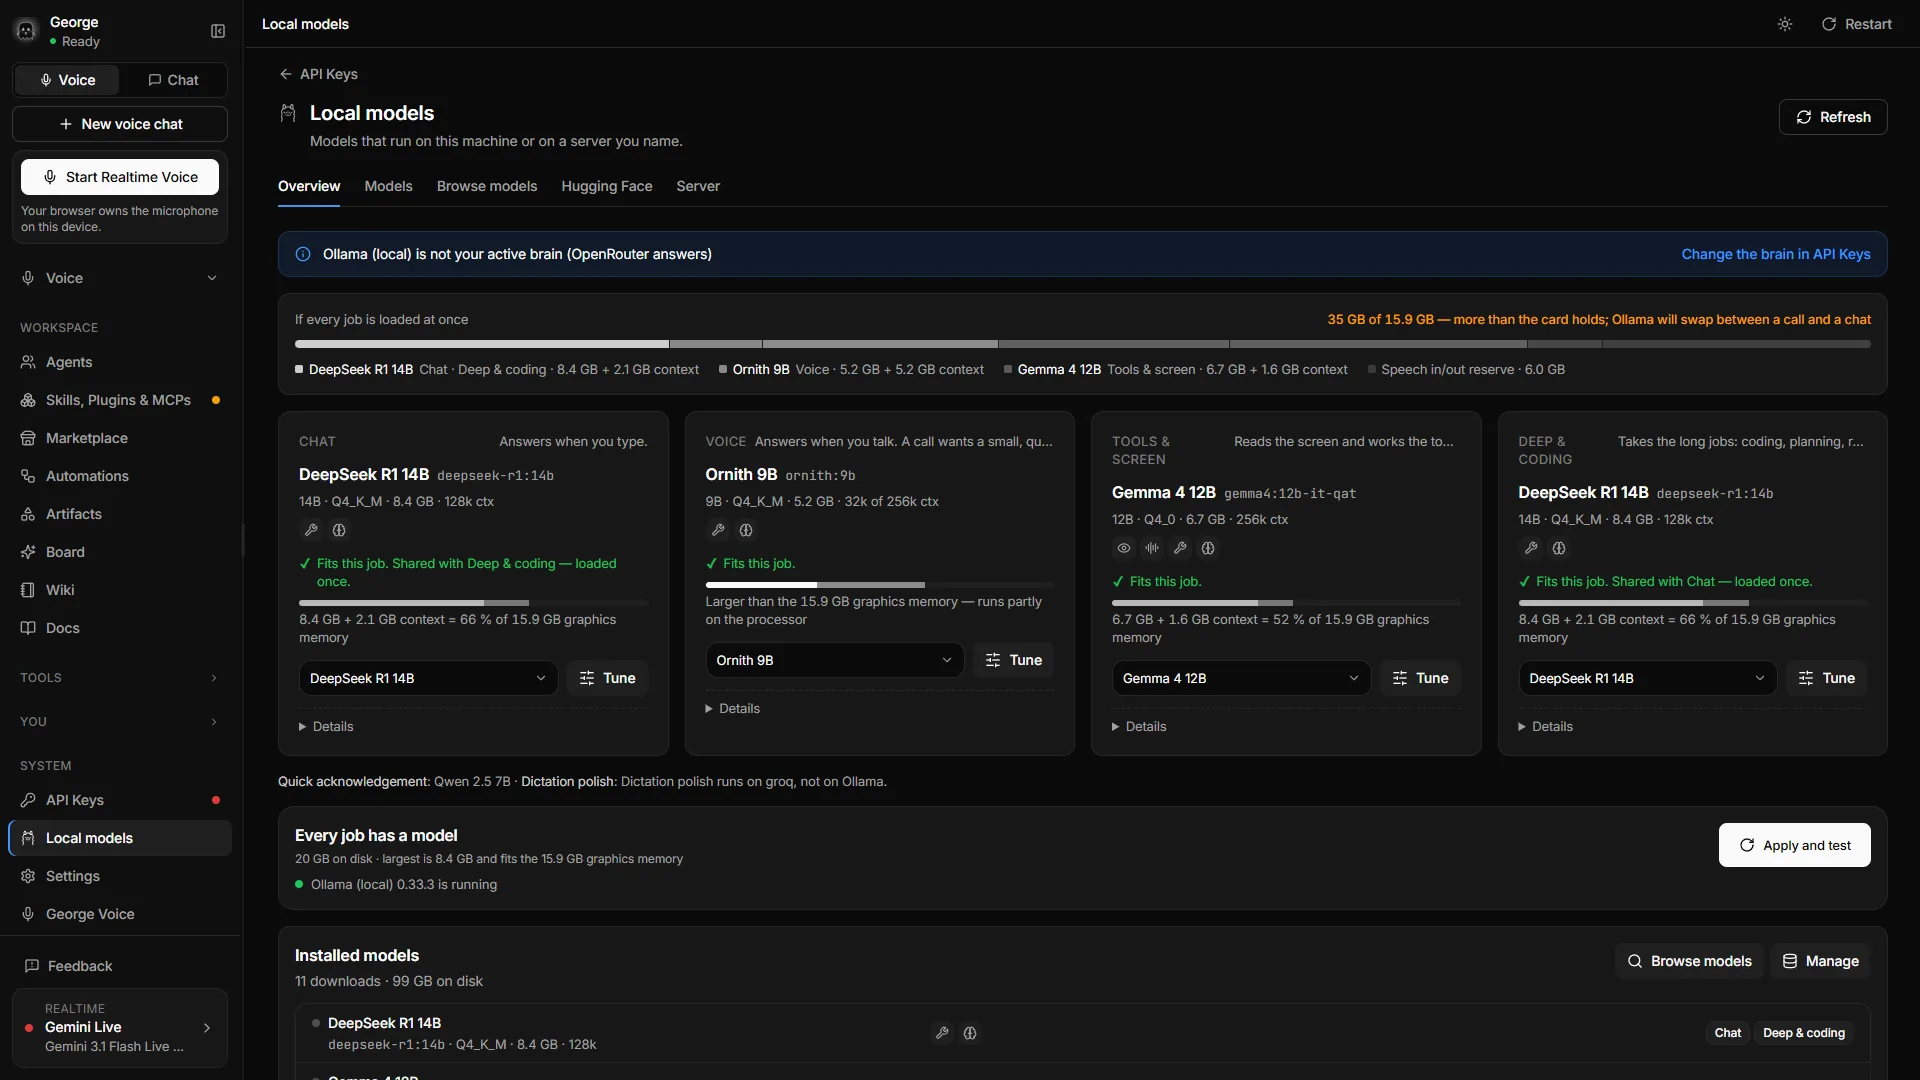The image size is (1920, 1080).
Task: Follow Change the brain in API Keys link
Action: (1776, 254)
